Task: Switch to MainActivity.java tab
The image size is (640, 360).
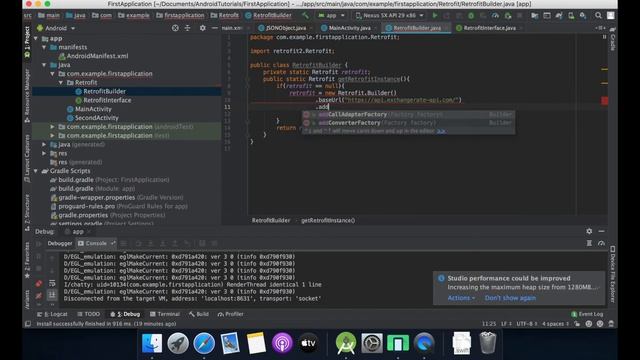Action: click(x=346, y=28)
